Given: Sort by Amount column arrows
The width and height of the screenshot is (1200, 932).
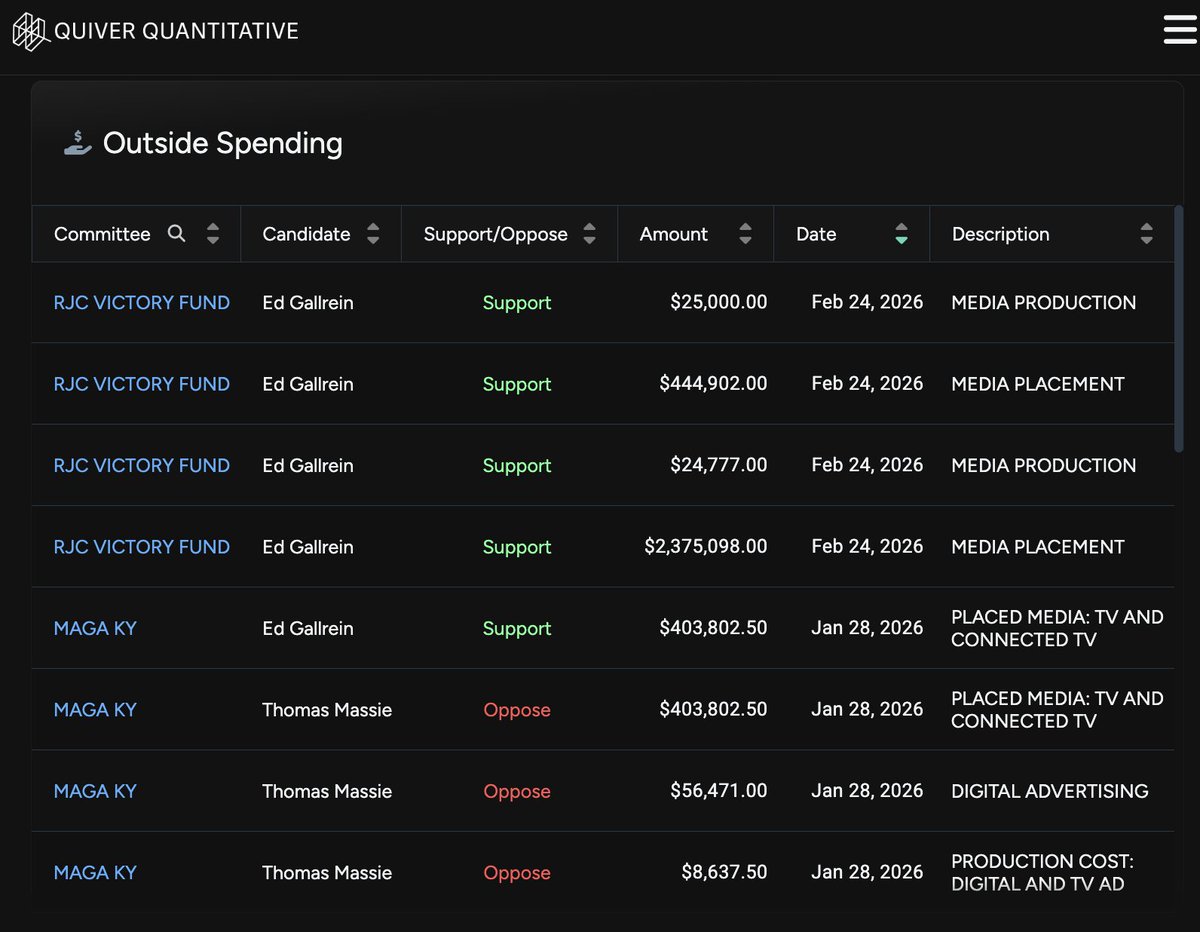Looking at the screenshot, I should pos(745,234).
